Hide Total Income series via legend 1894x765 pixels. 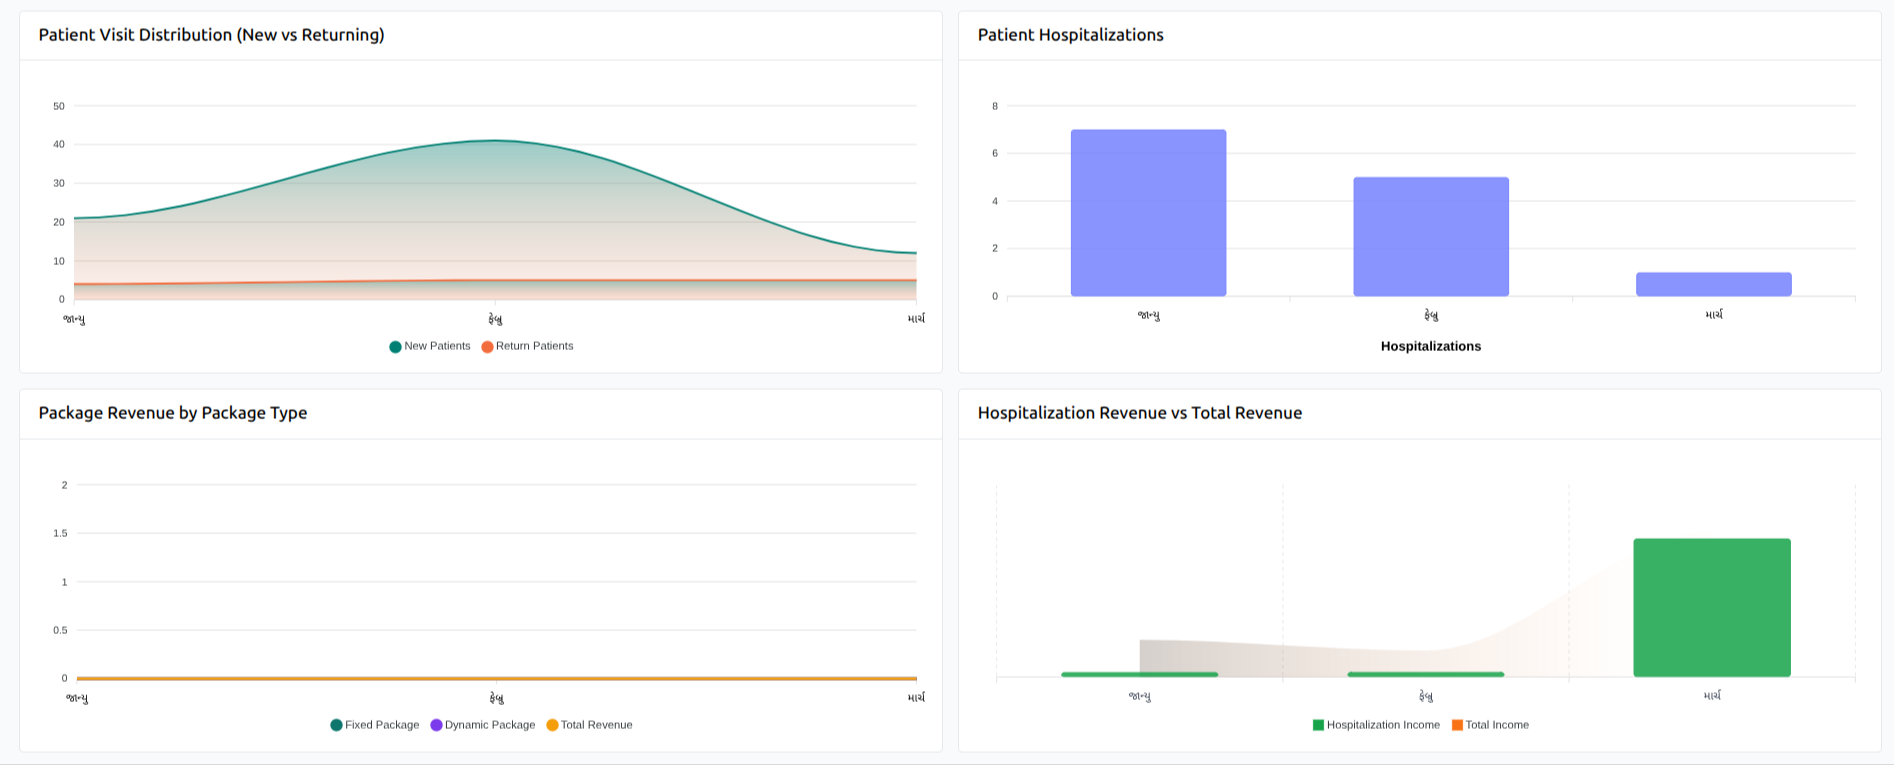[1490, 725]
